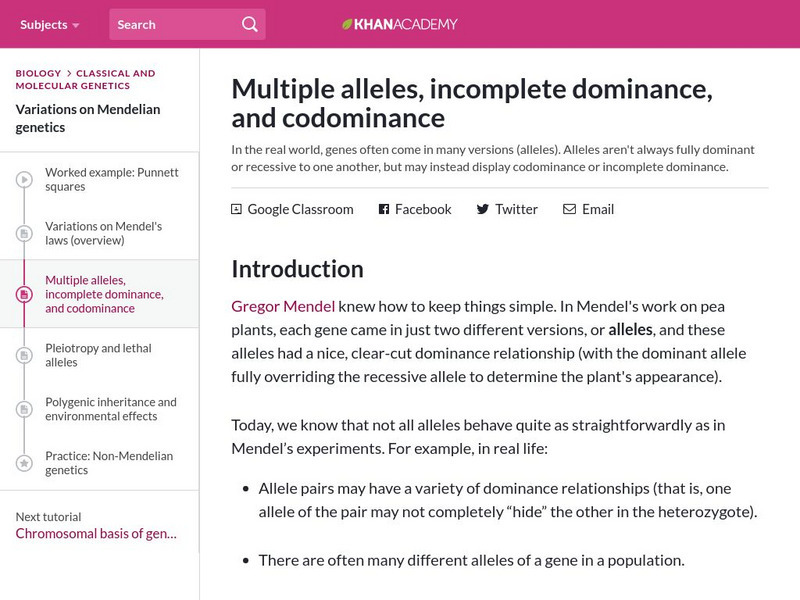Click the search magnifying glass icon
This screenshot has width=800, height=600.
tap(249, 23)
